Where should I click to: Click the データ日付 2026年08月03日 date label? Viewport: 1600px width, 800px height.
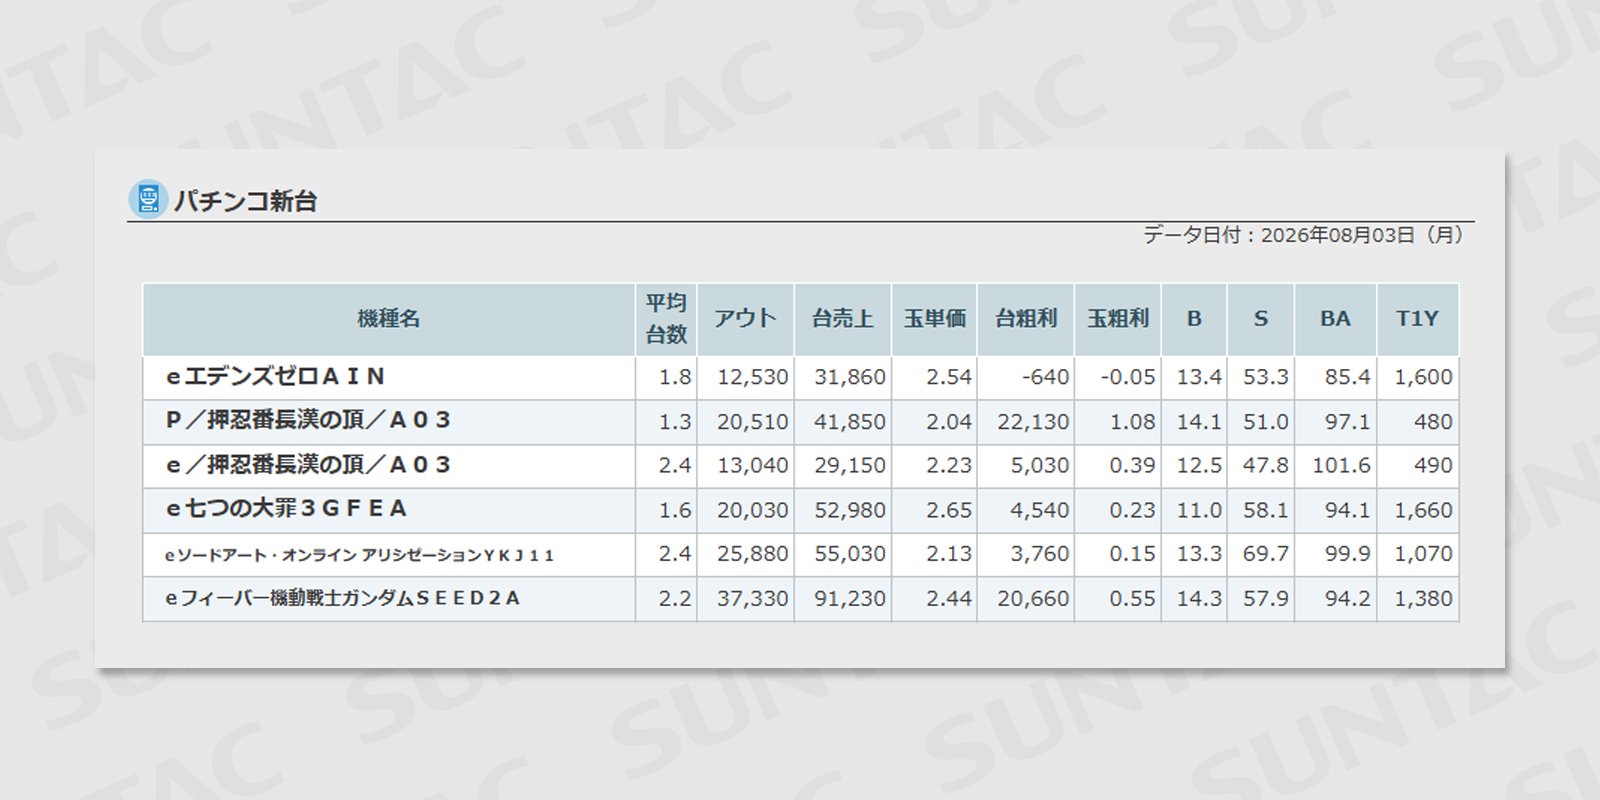(1304, 235)
